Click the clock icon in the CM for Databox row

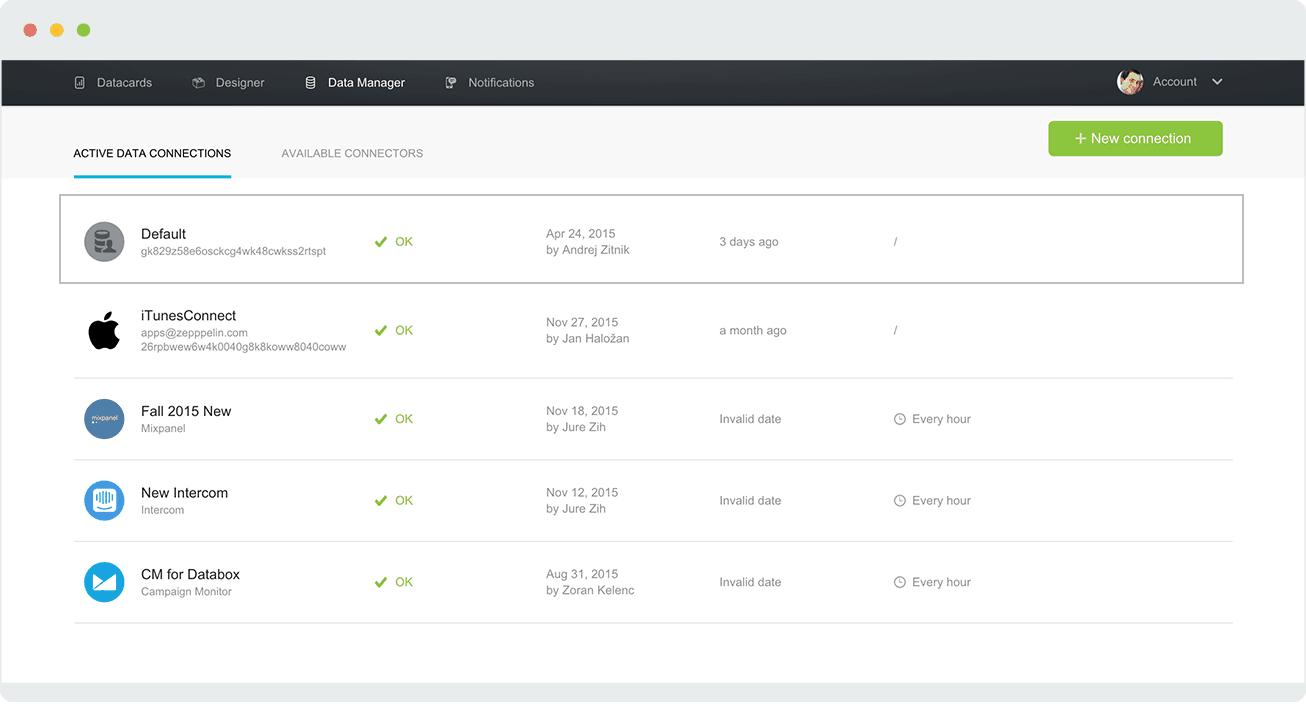tap(900, 582)
